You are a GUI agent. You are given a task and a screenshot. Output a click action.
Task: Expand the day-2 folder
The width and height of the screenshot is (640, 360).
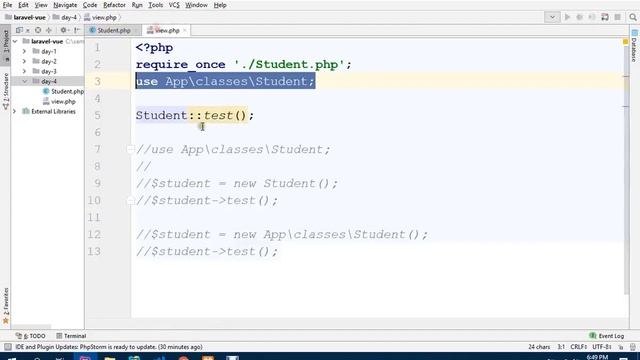click(x=24, y=61)
